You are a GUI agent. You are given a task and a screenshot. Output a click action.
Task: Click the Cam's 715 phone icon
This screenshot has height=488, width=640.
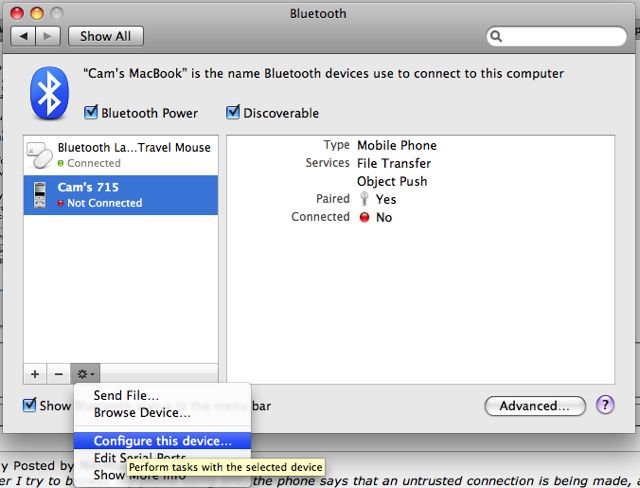pyautogui.click(x=40, y=195)
